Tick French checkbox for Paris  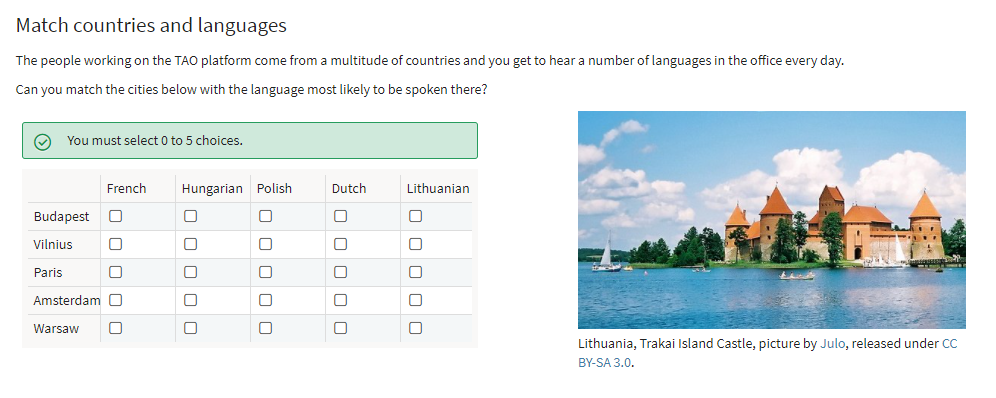pyautogui.click(x=116, y=272)
